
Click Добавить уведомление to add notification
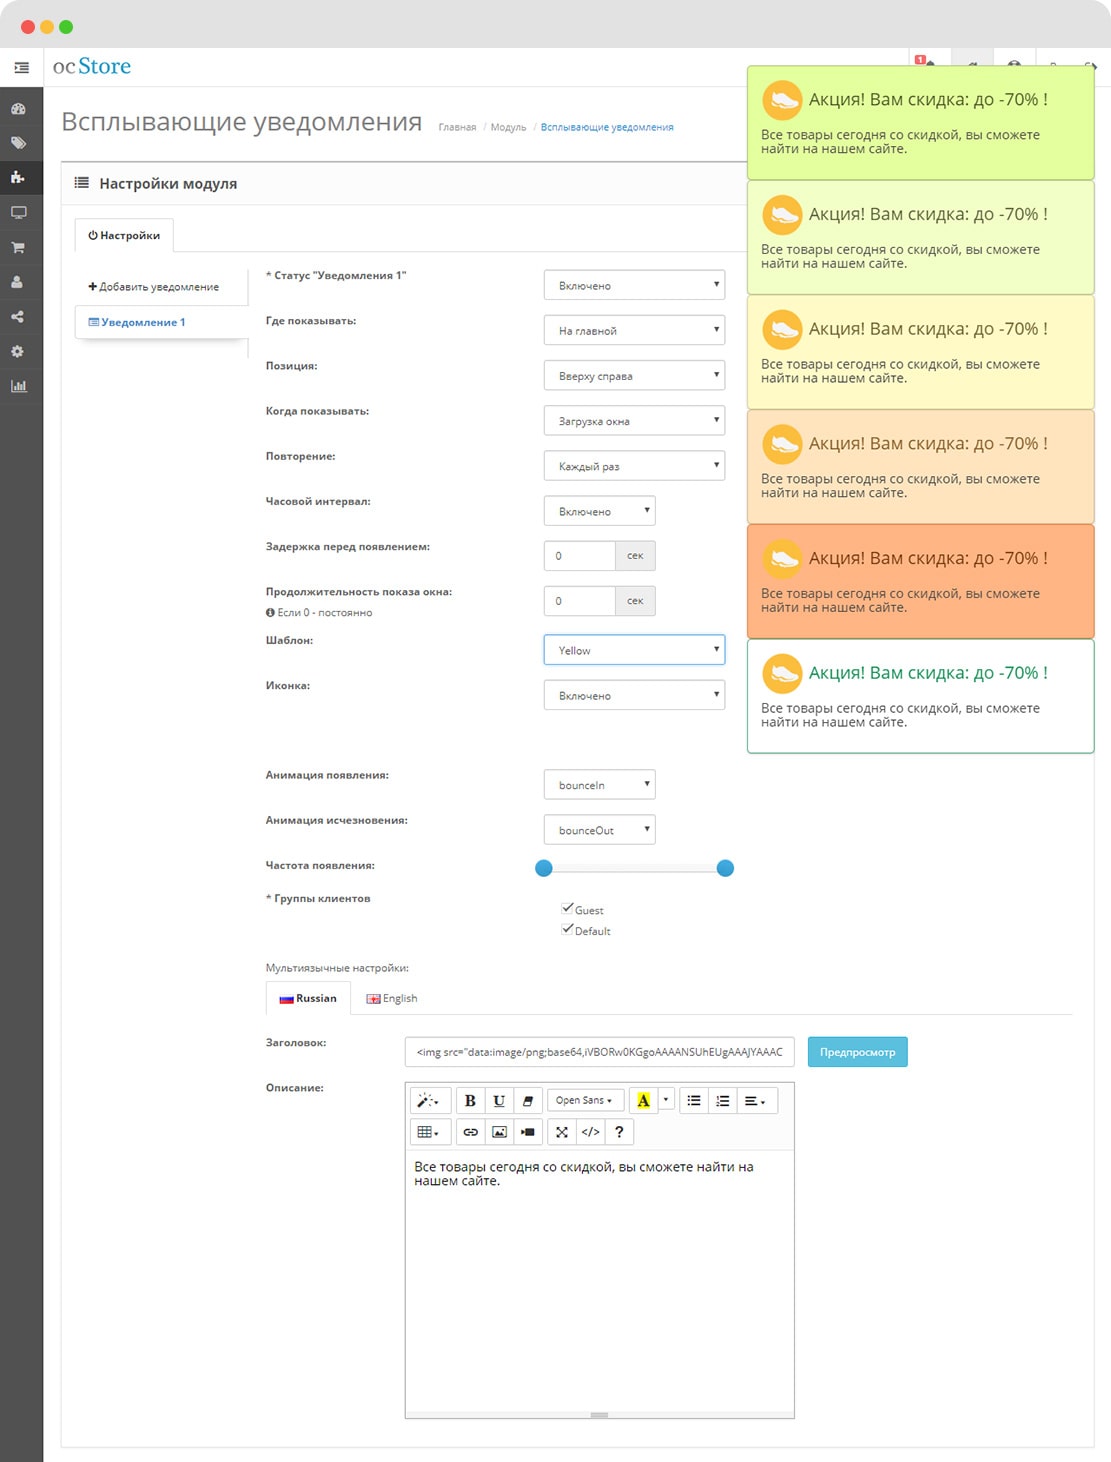tap(154, 287)
